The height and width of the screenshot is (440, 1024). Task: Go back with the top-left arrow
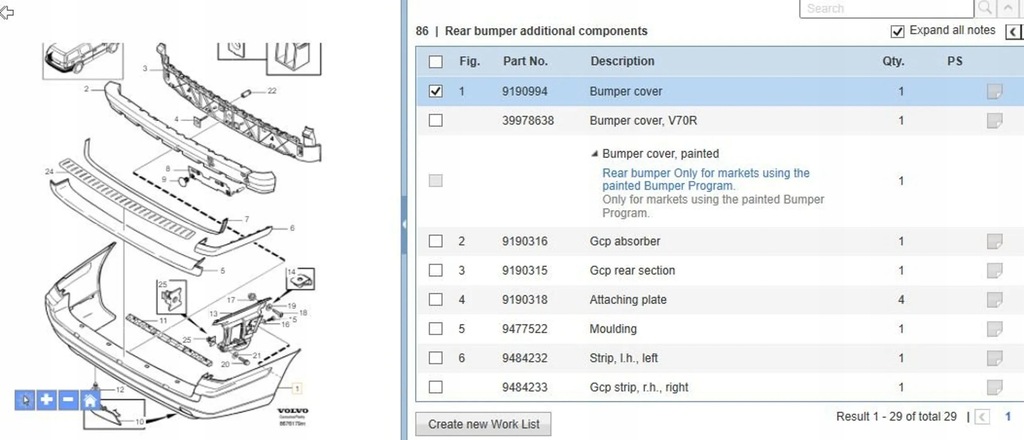tap(7, 12)
